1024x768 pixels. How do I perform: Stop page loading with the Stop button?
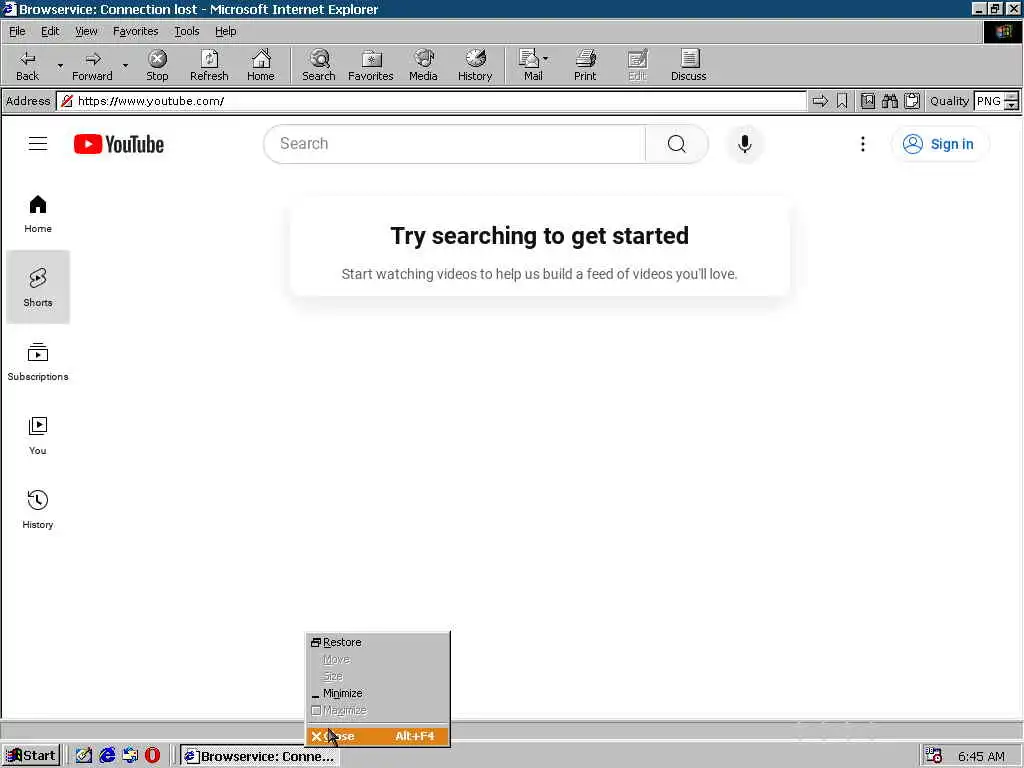157,65
